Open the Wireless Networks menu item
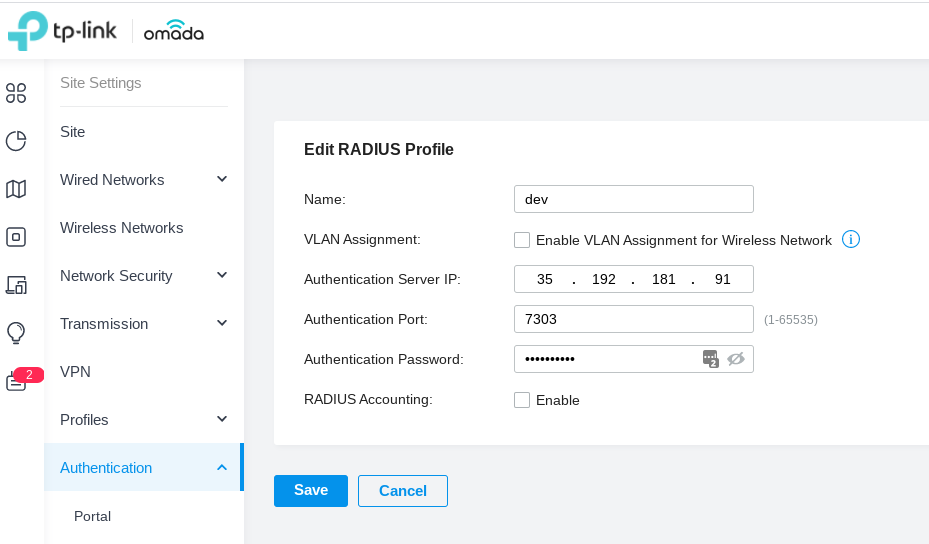Screen dimensions: 929x544 143,228
